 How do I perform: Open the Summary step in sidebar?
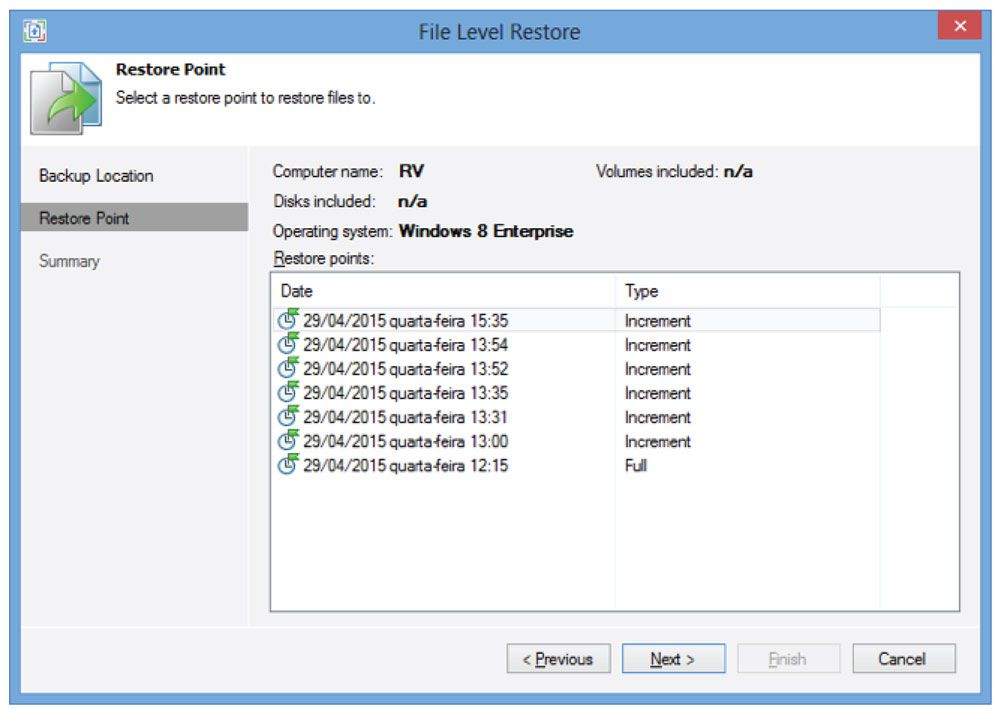69,261
